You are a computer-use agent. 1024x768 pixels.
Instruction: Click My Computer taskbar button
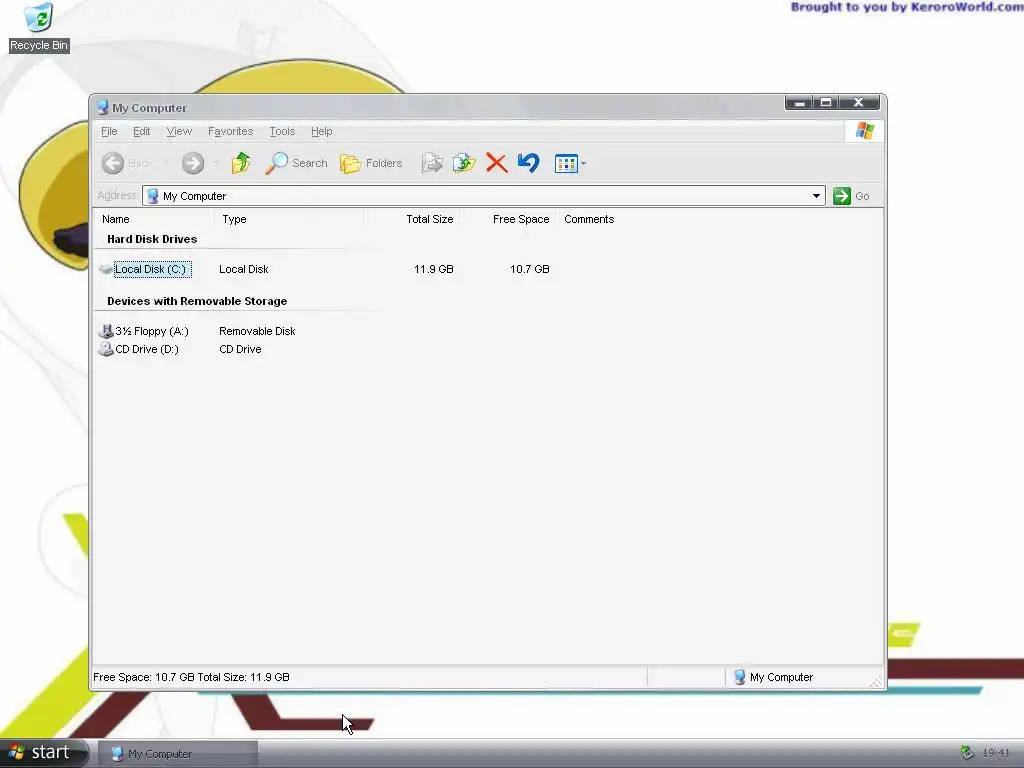click(178, 754)
